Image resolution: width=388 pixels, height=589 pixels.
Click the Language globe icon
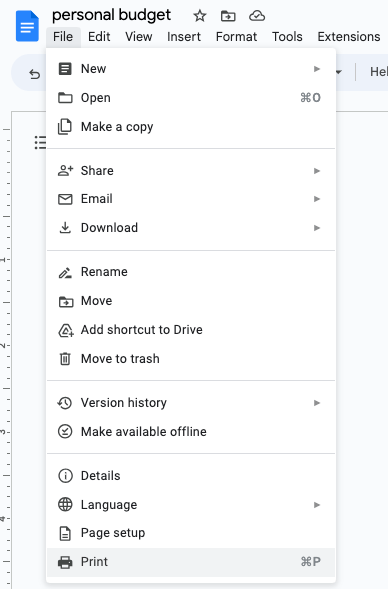(x=65, y=504)
